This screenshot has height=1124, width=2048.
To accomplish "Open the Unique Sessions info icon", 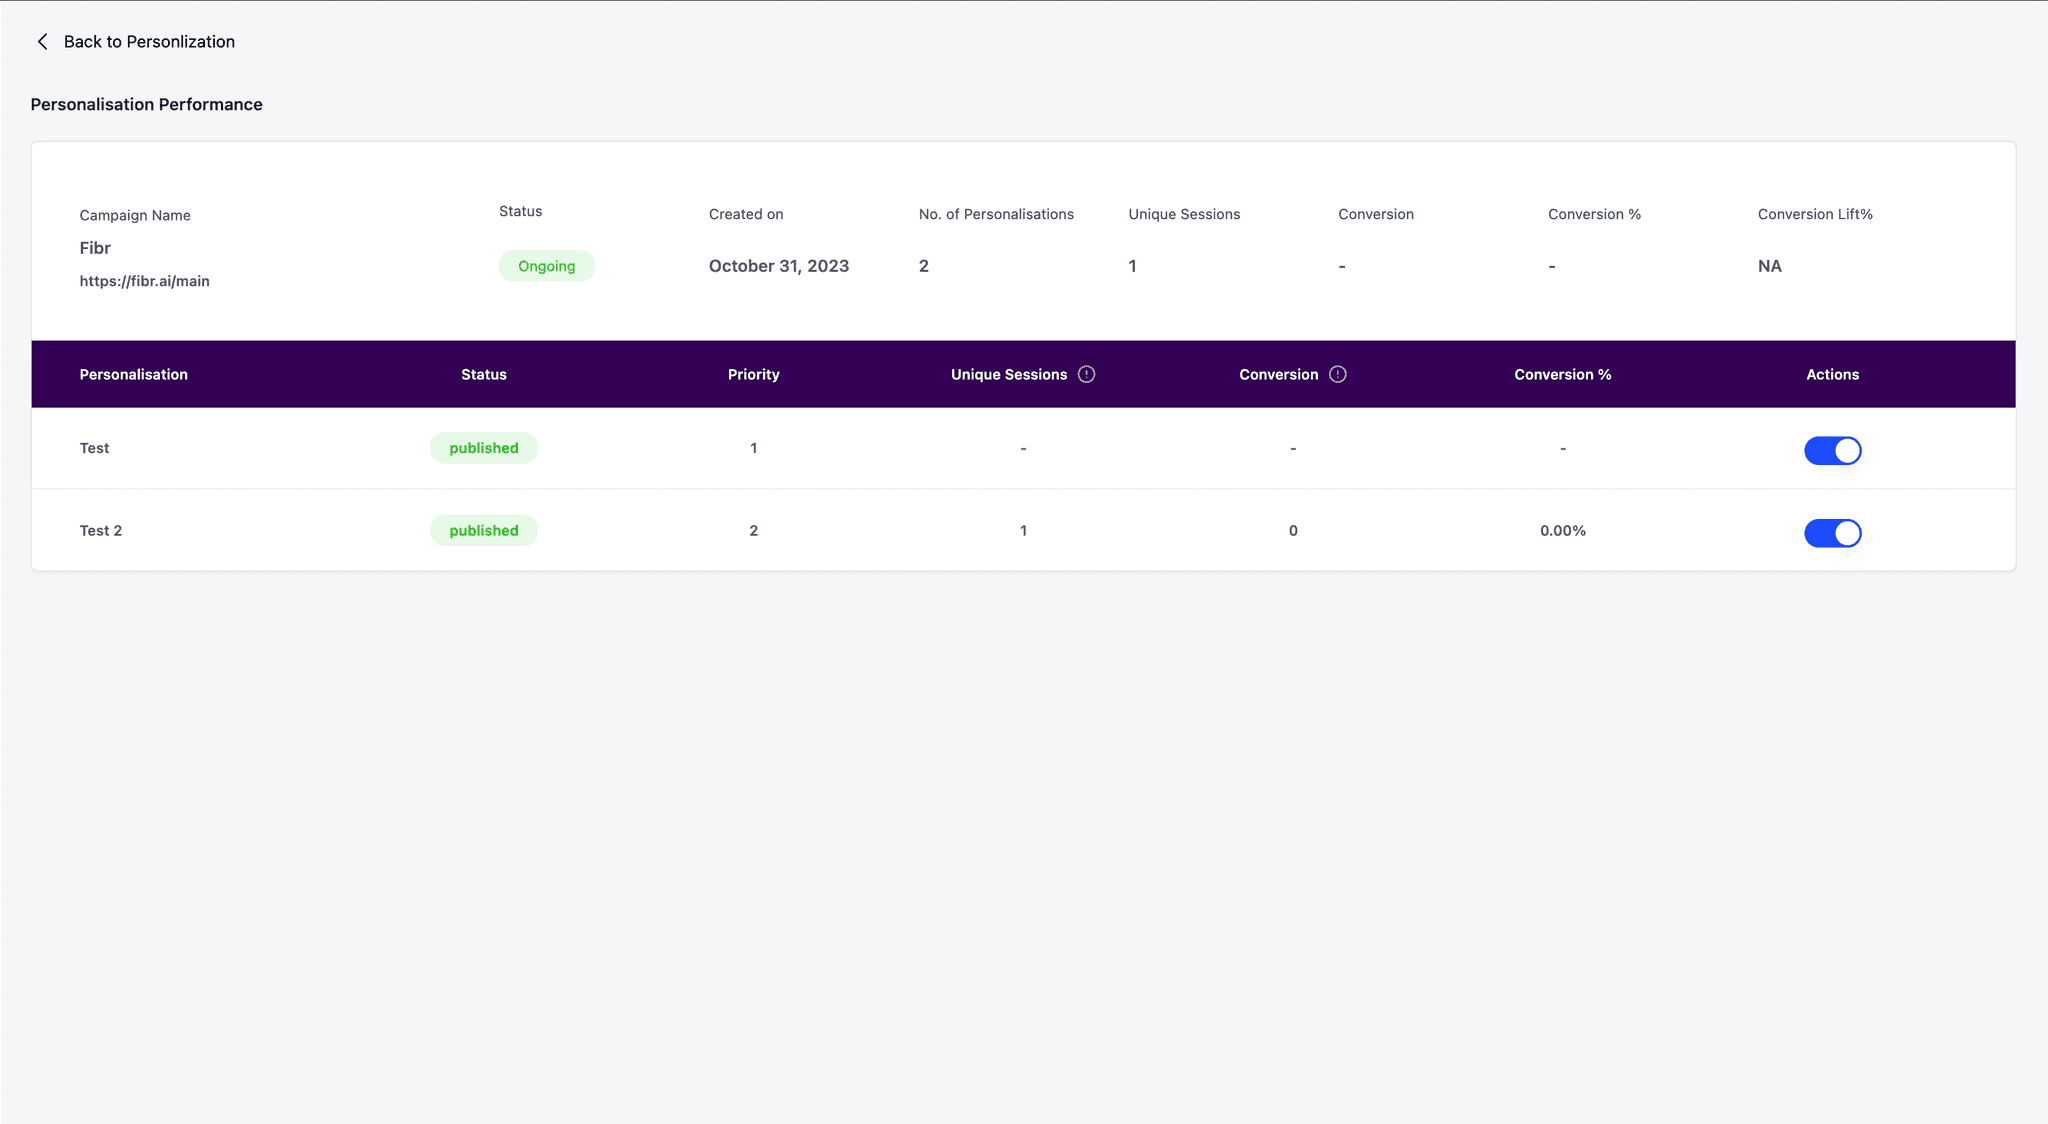I will pos(1086,374).
